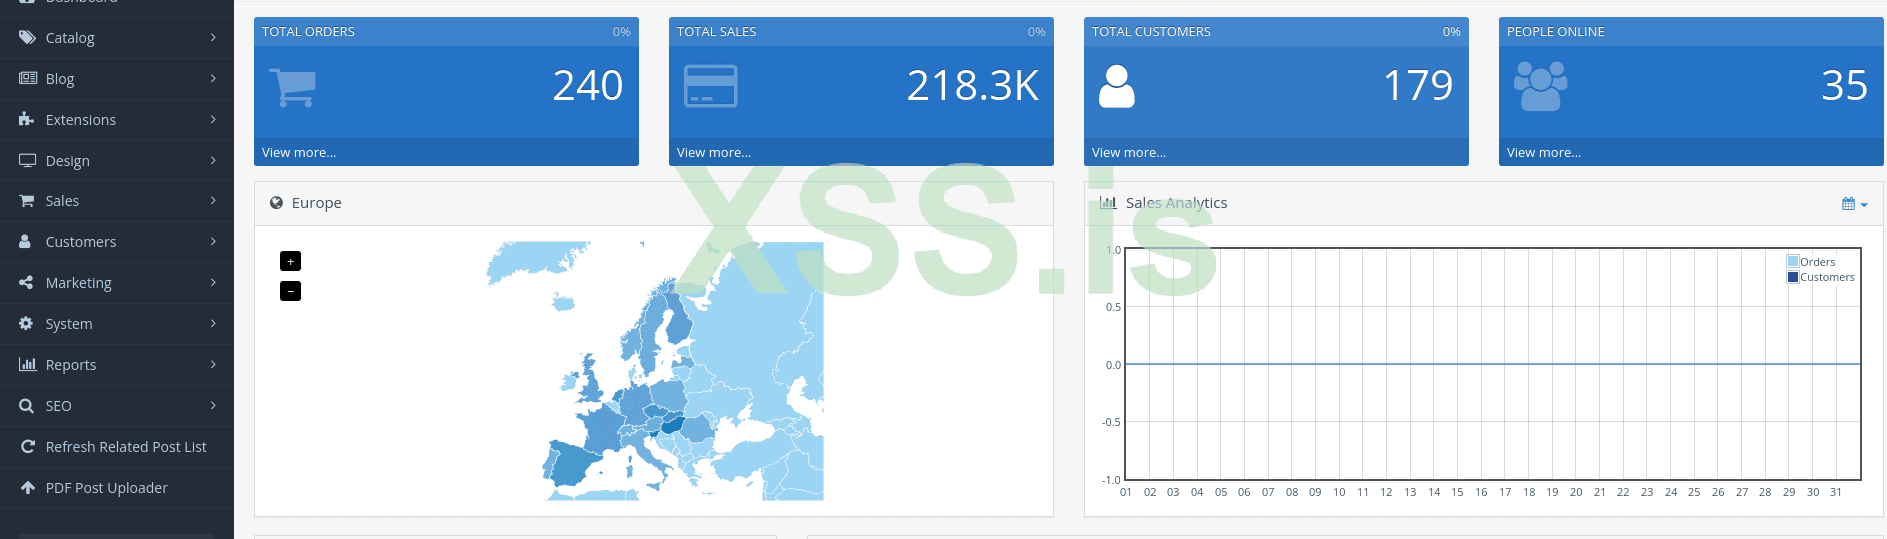This screenshot has height=539, width=1887.
Task: Open the Reports menu item
Action: click(x=117, y=365)
